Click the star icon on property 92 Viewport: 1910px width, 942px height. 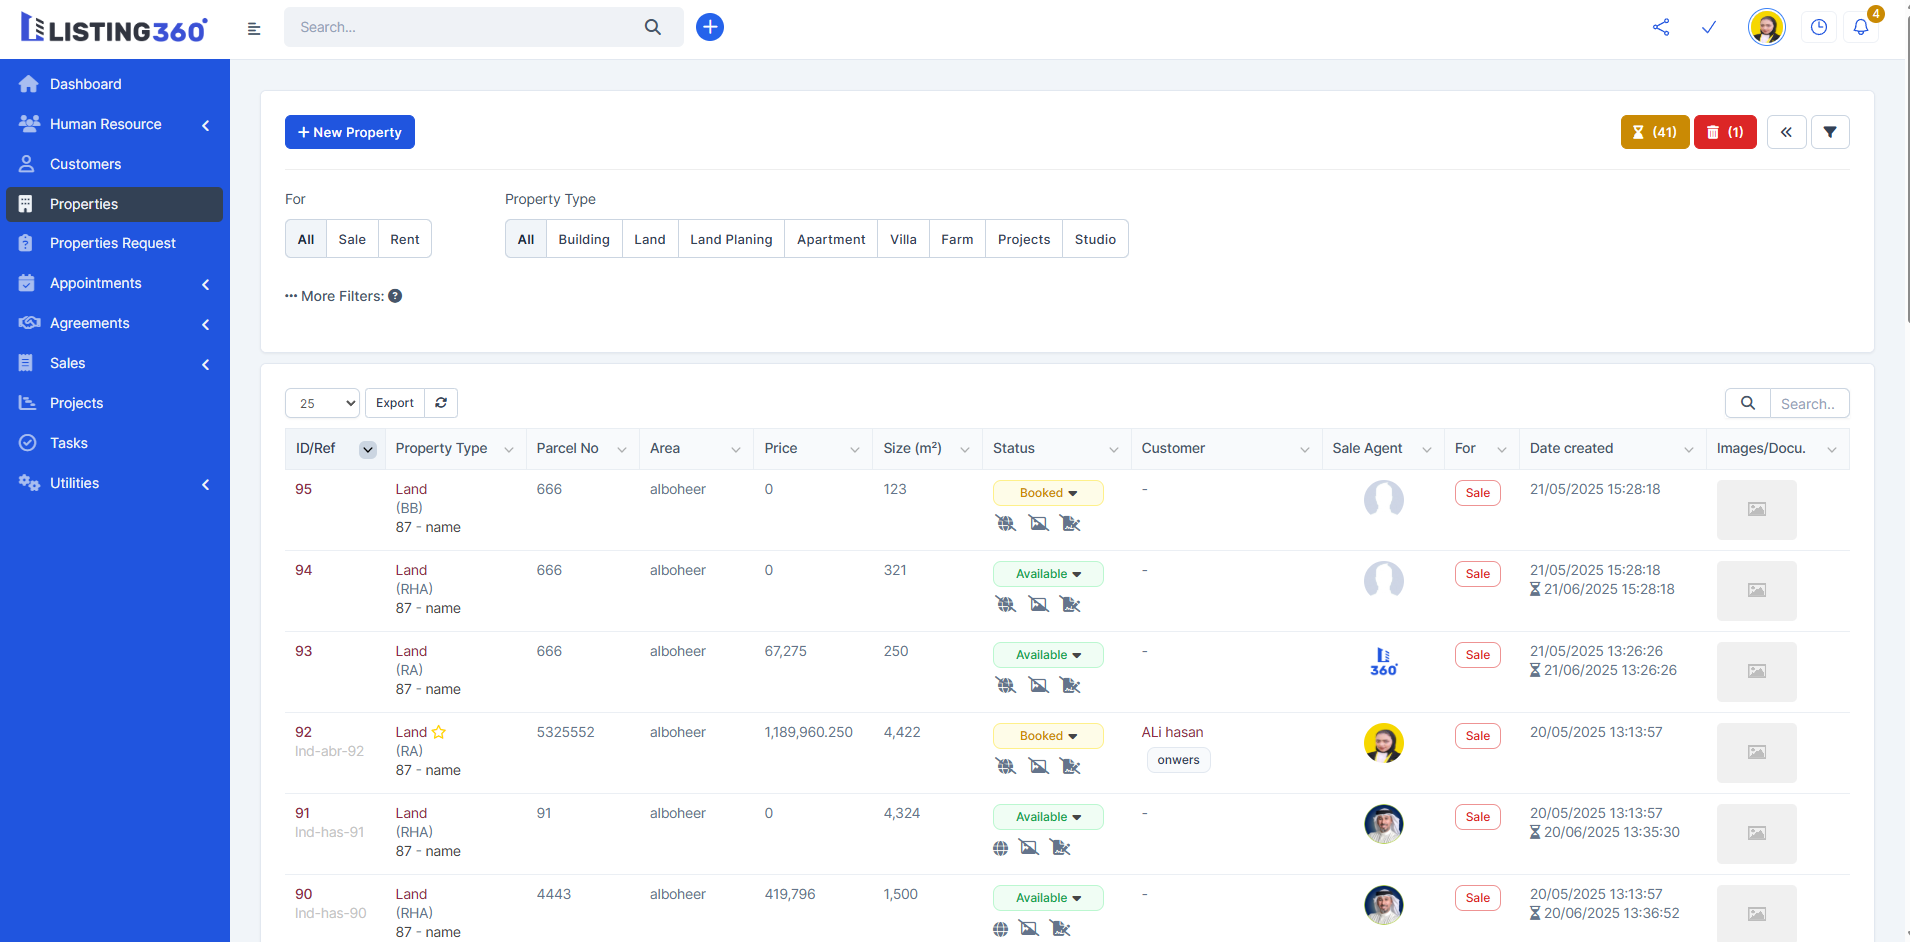pos(439,732)
